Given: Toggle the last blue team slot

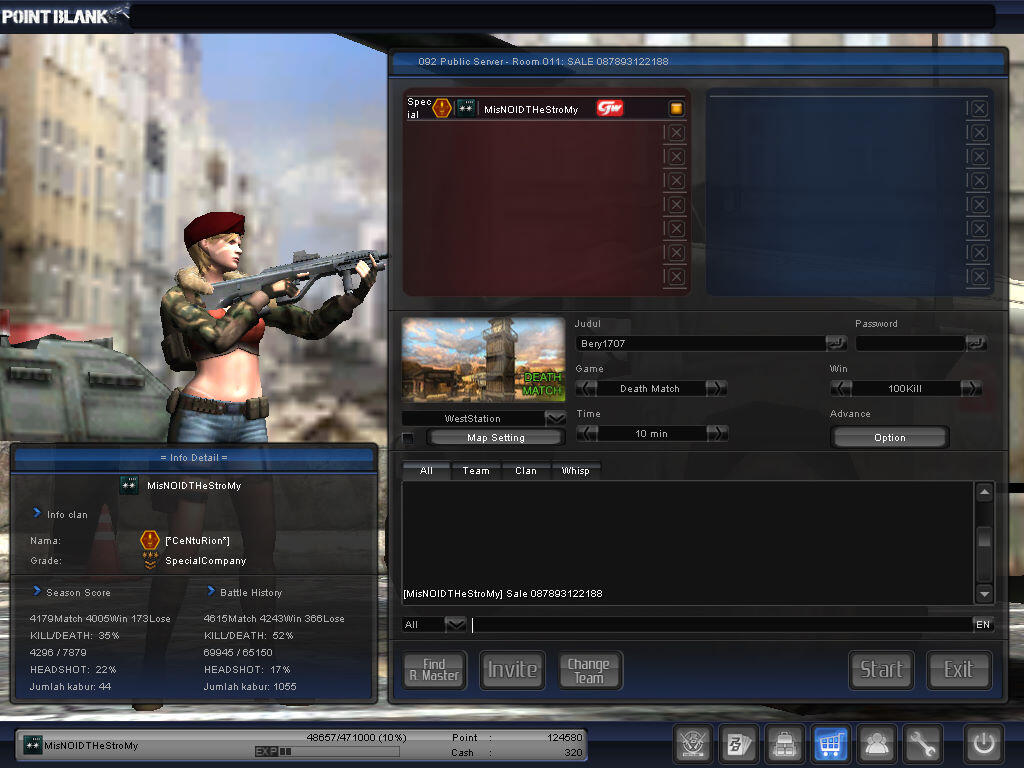Looking at the screenshot, I should coord(979,276).
